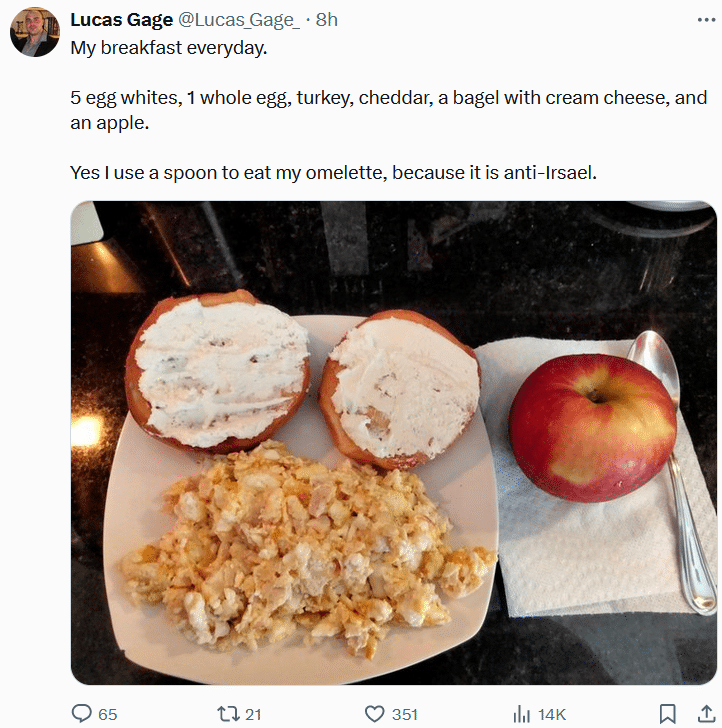Click the sentence about using a spoon

333,172
